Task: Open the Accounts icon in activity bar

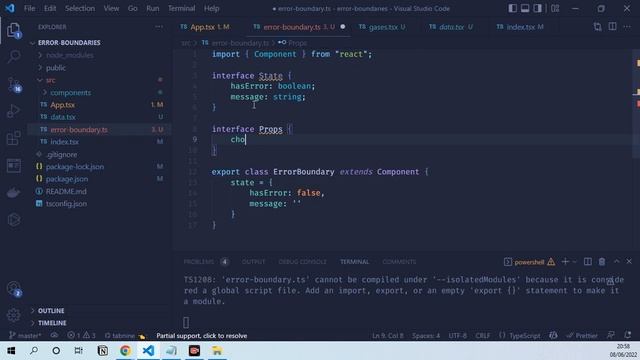Action: click(13, 288)
